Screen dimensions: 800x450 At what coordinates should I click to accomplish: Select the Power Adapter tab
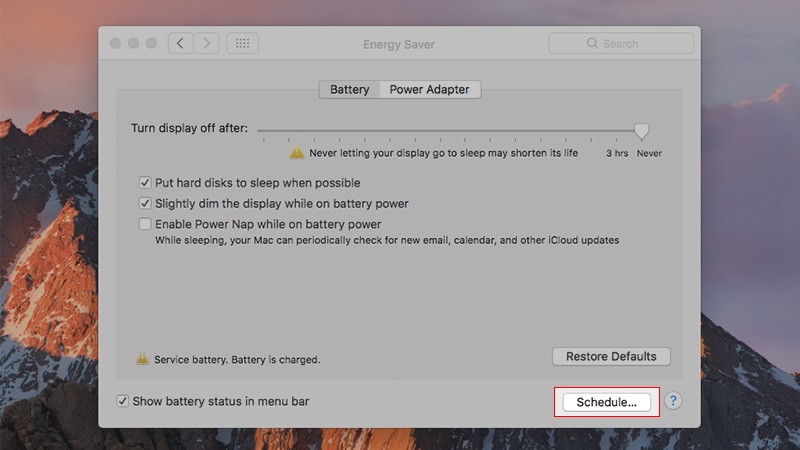pyautogui.click(x=430, y=90)
